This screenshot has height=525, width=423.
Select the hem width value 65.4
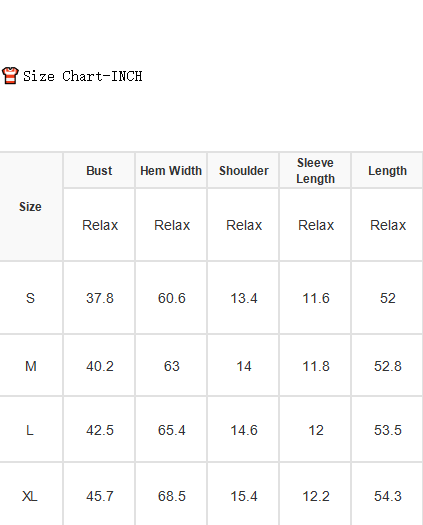(x=171, y=430)
